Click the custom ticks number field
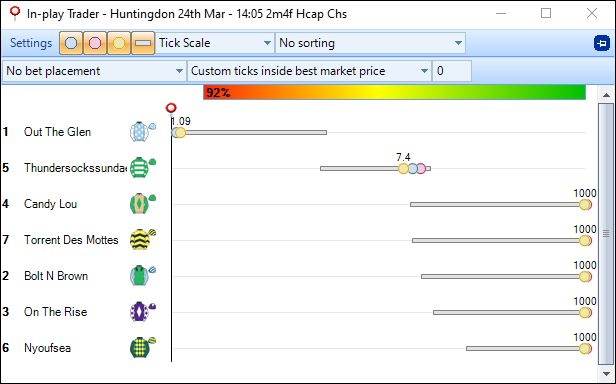 452,71
